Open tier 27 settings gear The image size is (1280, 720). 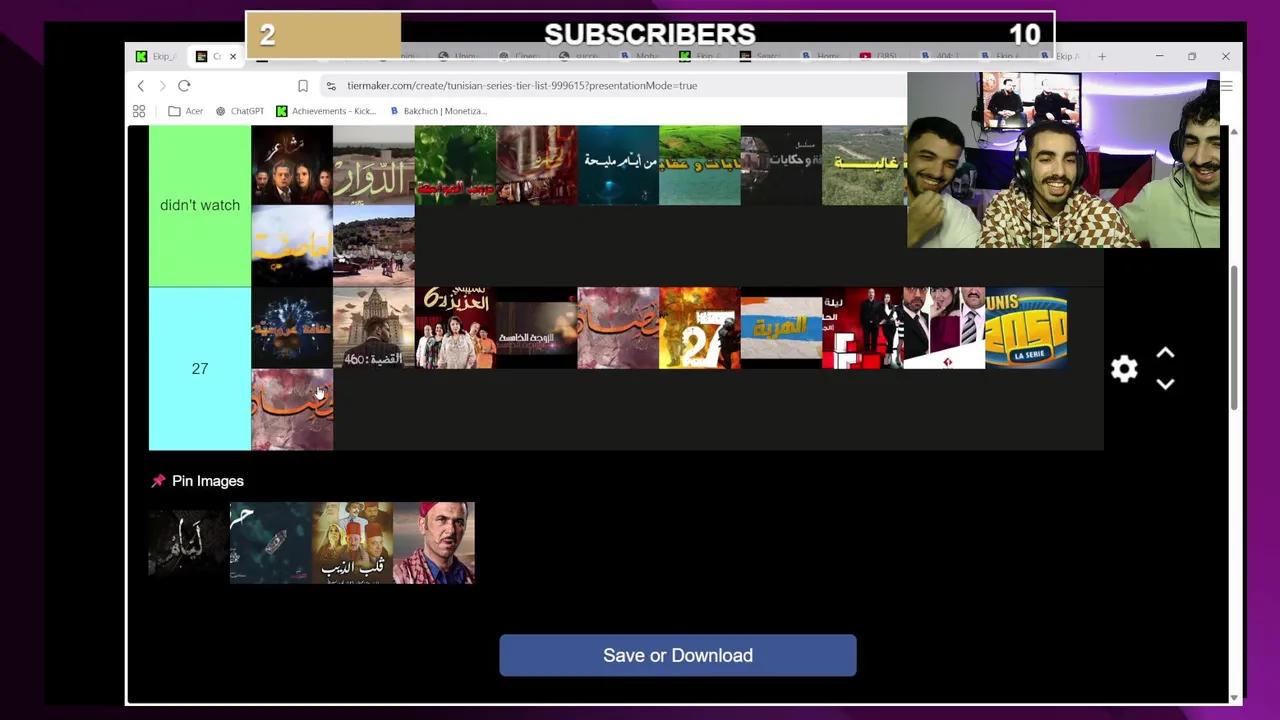pyautogui.click(x=1124, y=369)
